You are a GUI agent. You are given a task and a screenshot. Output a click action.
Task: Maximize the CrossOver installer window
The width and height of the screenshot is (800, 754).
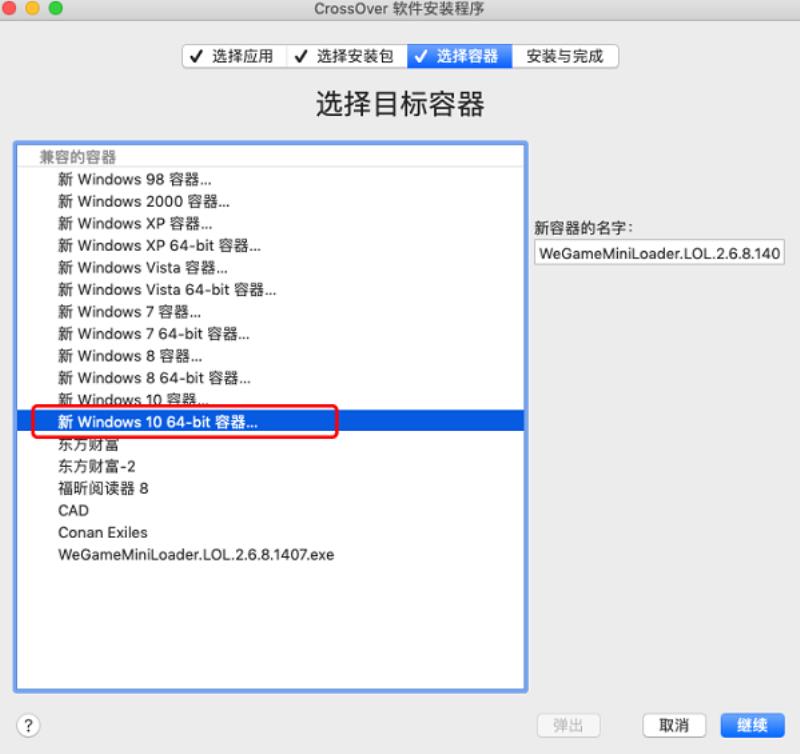coord(56,8)
